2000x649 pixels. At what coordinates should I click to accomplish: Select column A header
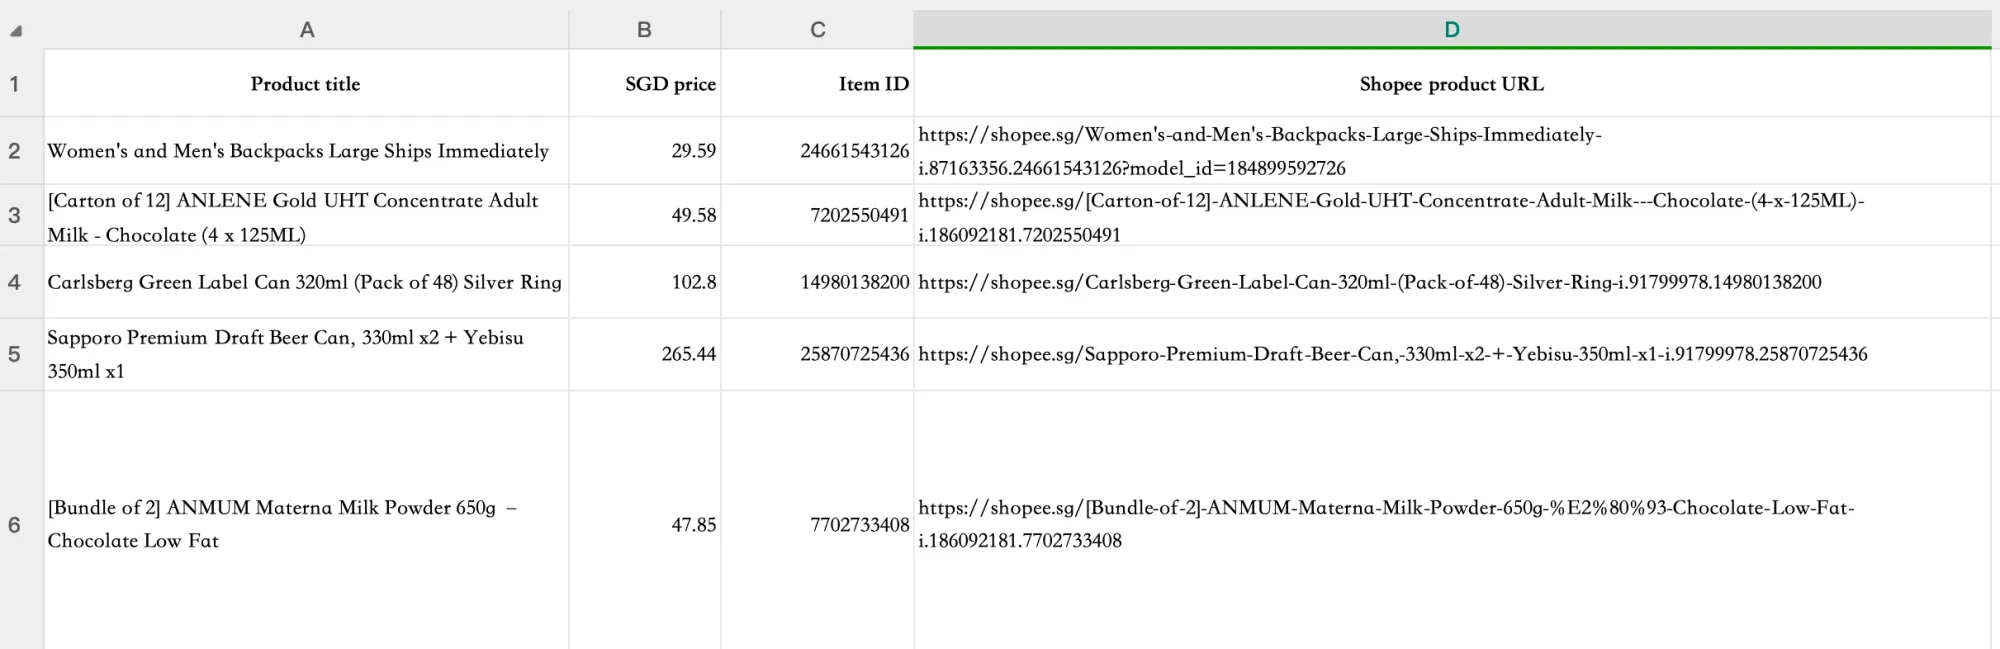[307, 30]
